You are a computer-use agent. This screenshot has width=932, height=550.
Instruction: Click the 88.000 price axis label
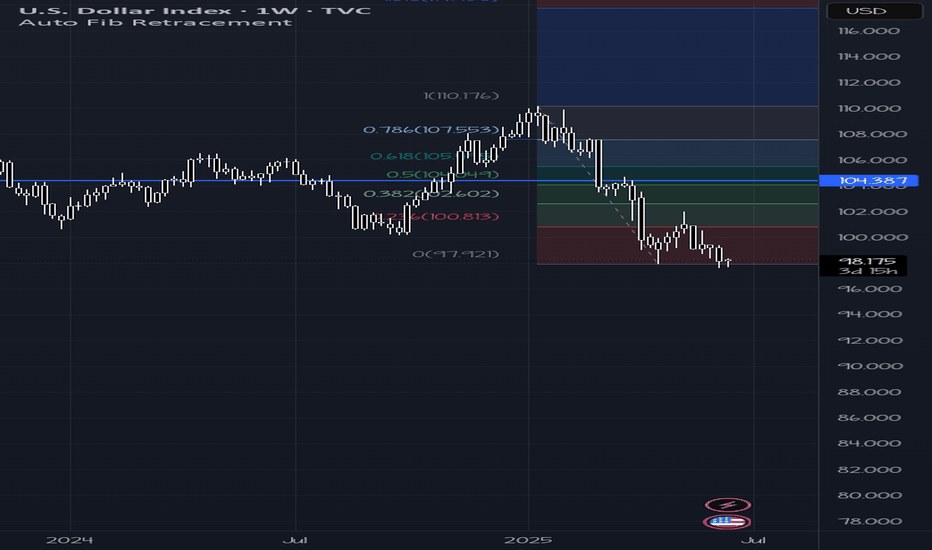(x=870, y=392)
